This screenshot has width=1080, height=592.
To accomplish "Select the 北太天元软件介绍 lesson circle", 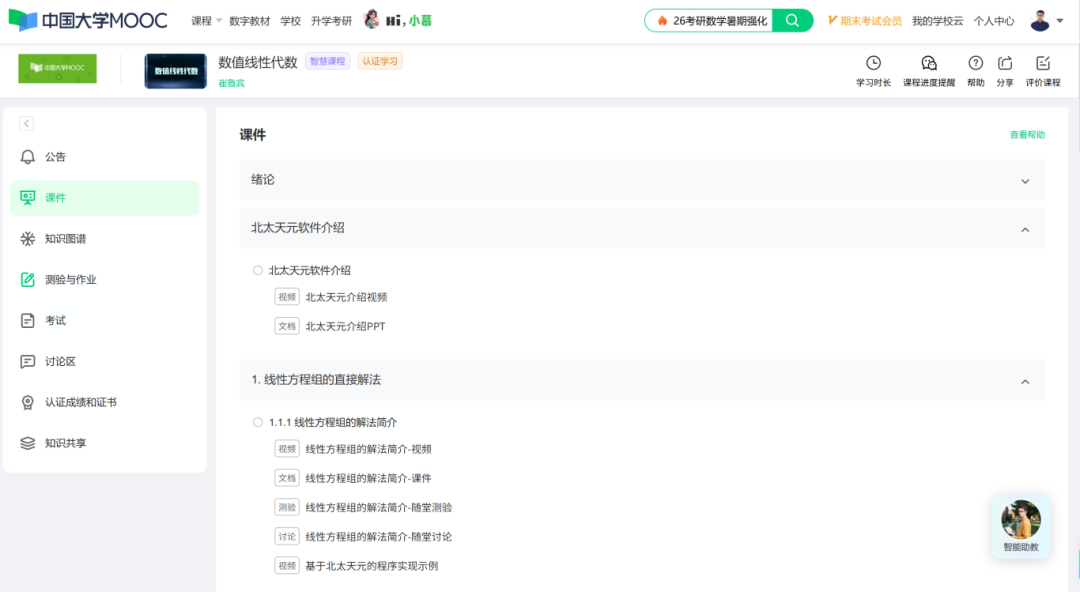I will click(x=258, y=270).
